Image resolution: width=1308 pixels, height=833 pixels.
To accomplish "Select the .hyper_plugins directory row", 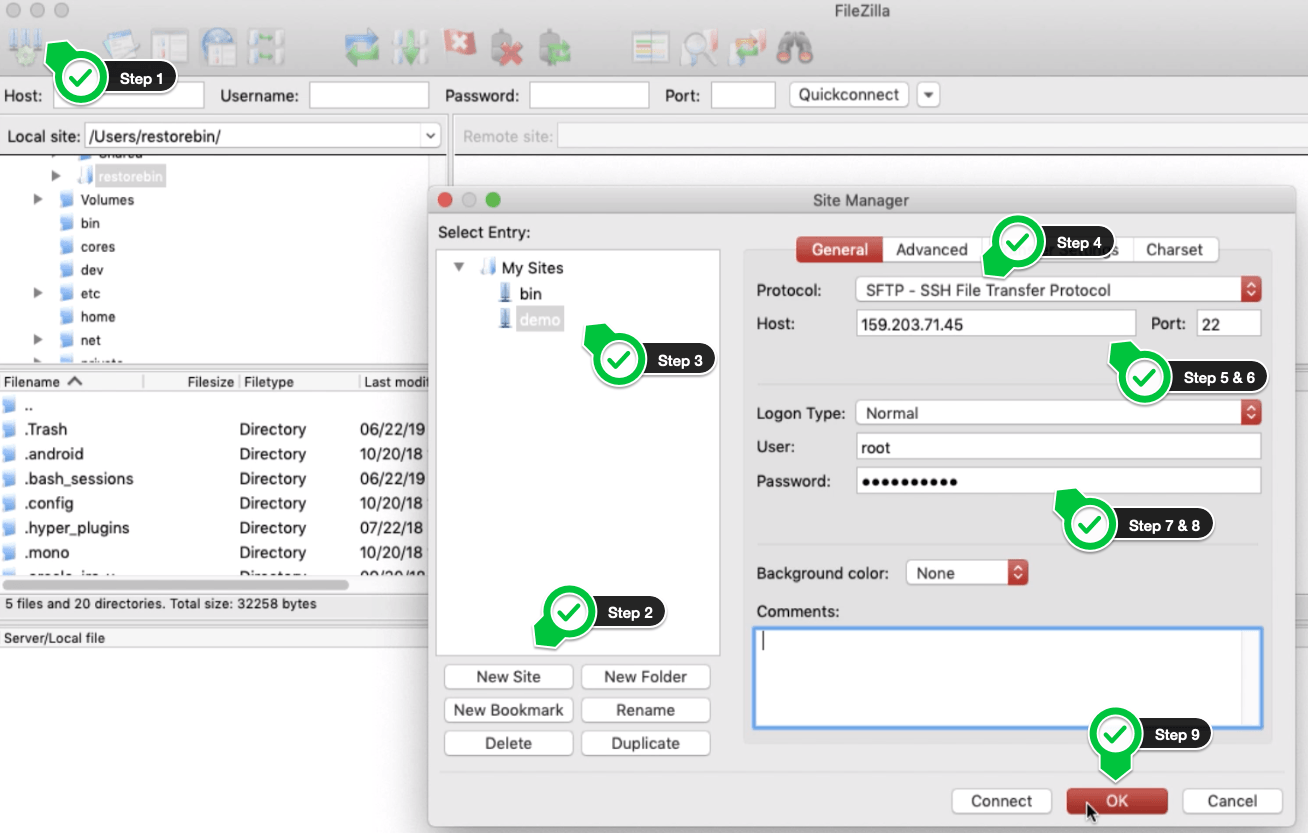I will point(214,527).
